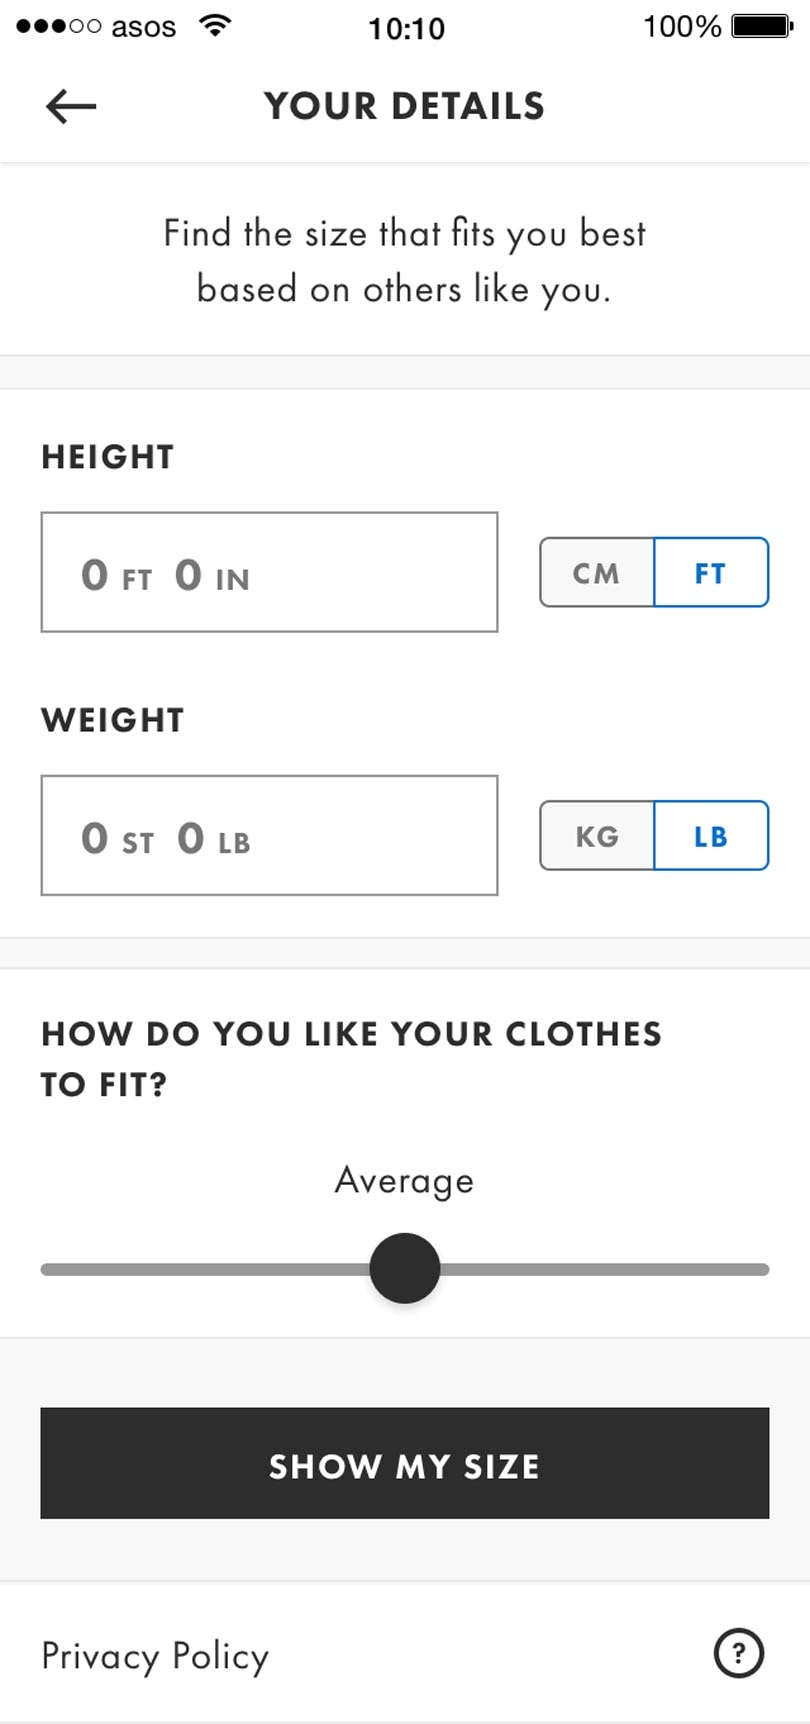This screenshot has width=810, height=1724.
Task: Click the fit preference slider handle
Action: pos(405,1268)
